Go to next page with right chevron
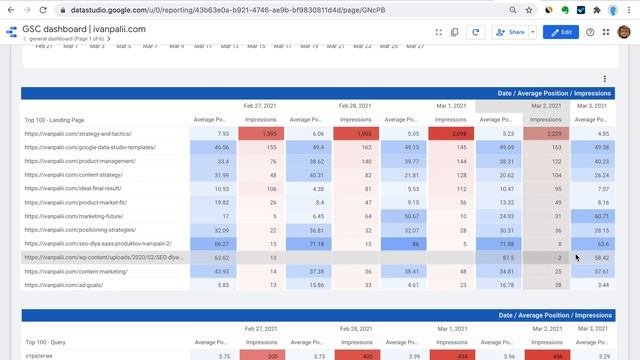The width and height of the screenshot is (640, 360). click(x=109, y=39)
